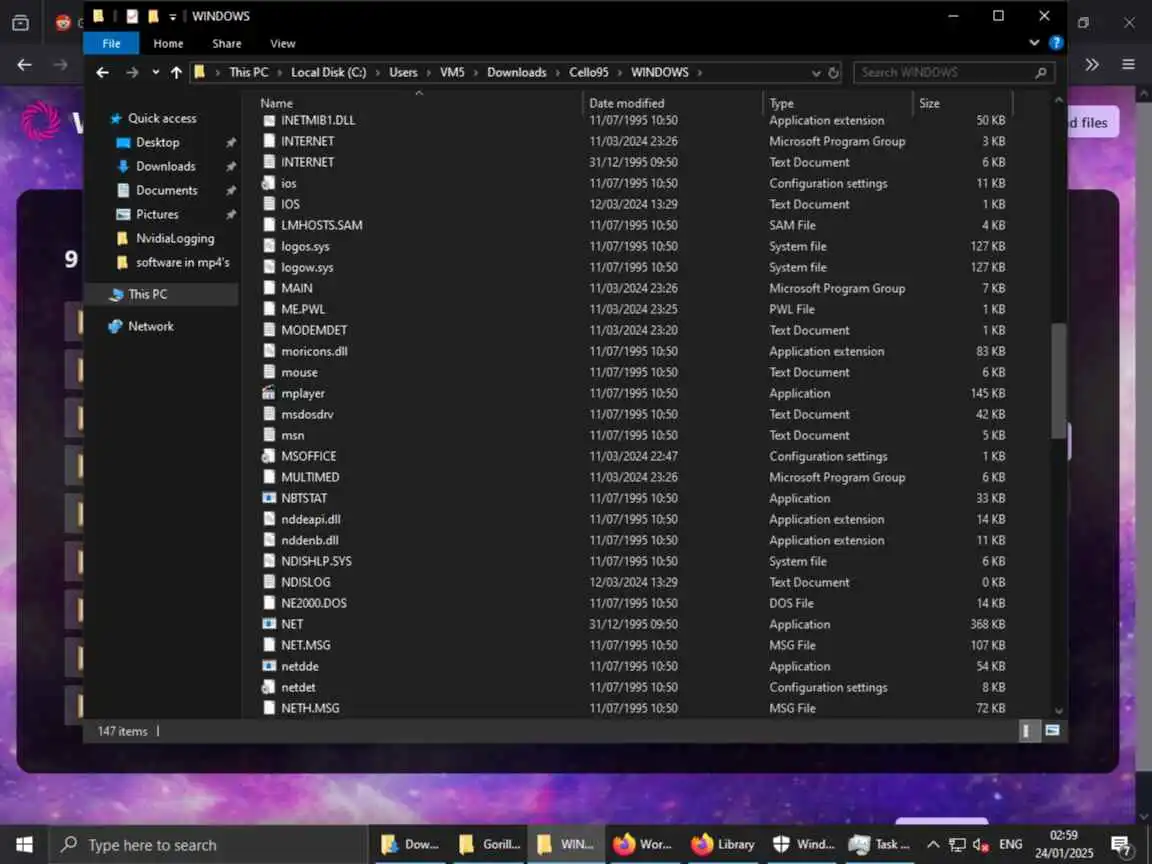Click the Cello95 breadcrumb
This screenshot has height=864, width=1152.
click(588, 72)
